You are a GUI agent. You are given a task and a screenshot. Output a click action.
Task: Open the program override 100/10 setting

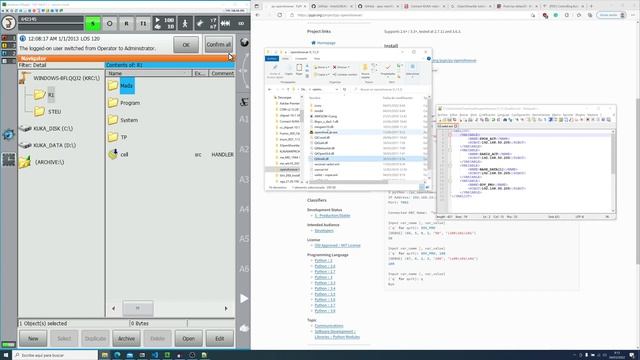pyautogui.click(x=164, y=23)
